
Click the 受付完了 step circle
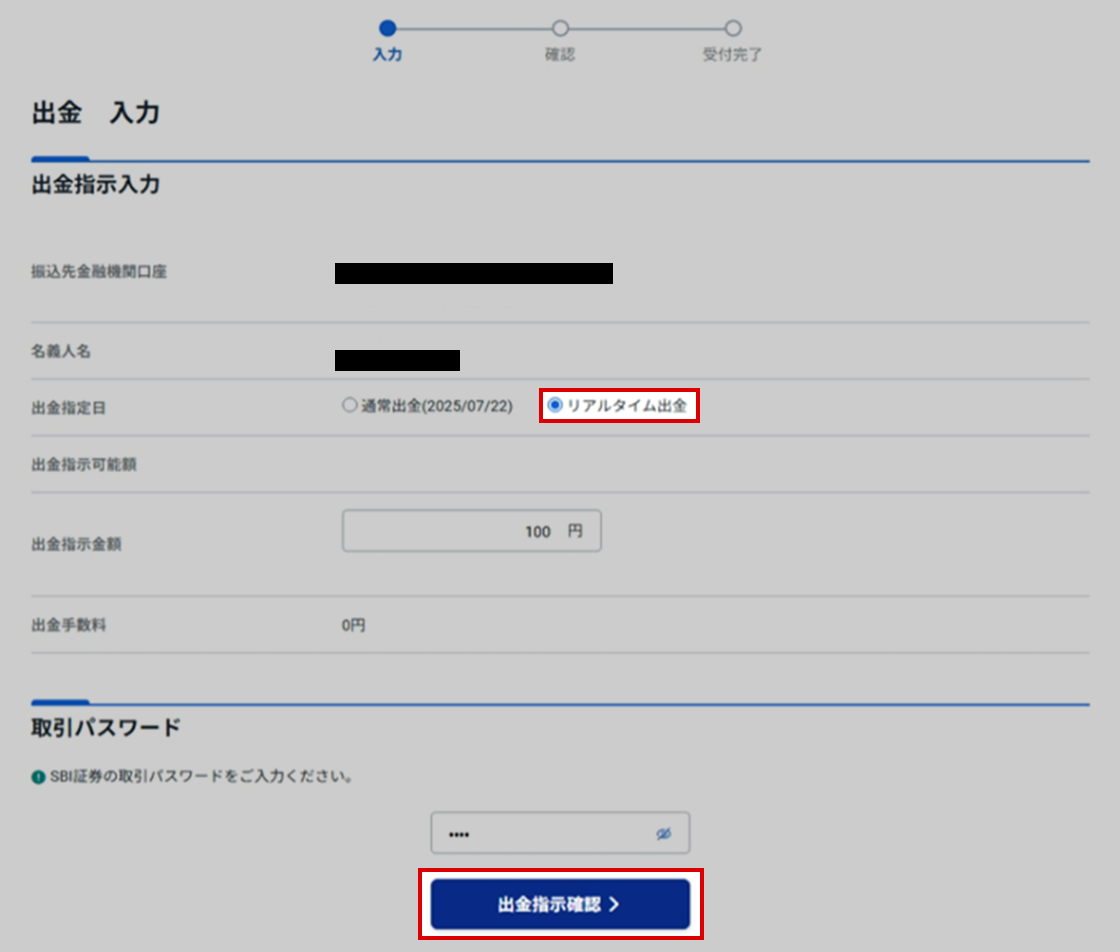click(733, 28)
